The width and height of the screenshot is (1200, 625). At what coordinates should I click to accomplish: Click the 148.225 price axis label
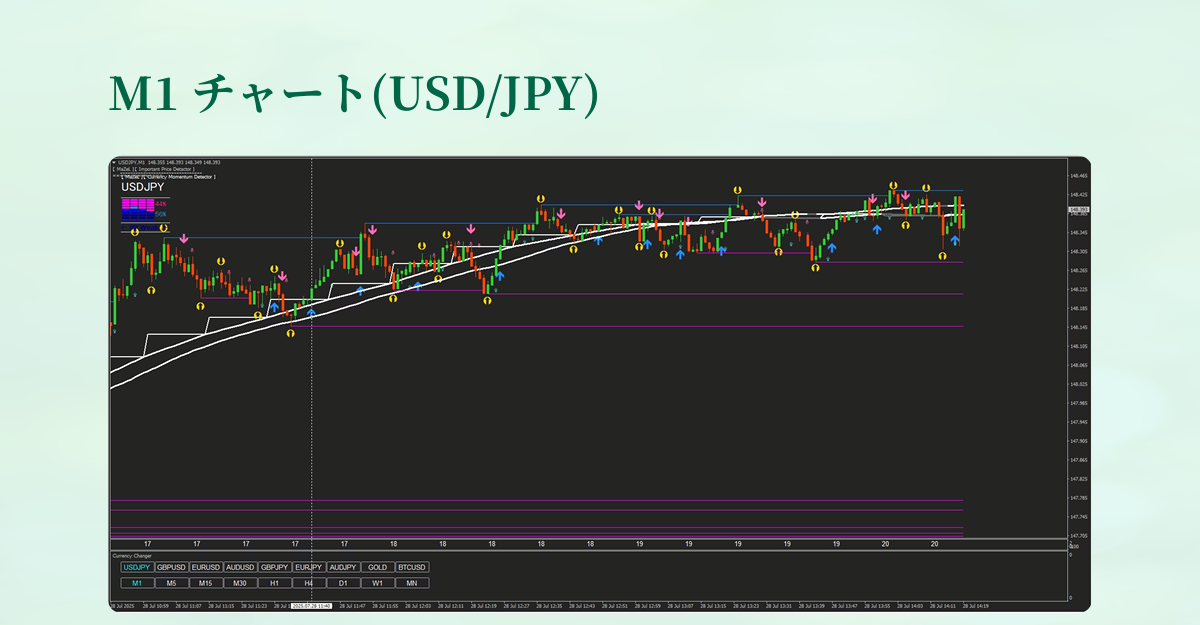[1078, 290]
